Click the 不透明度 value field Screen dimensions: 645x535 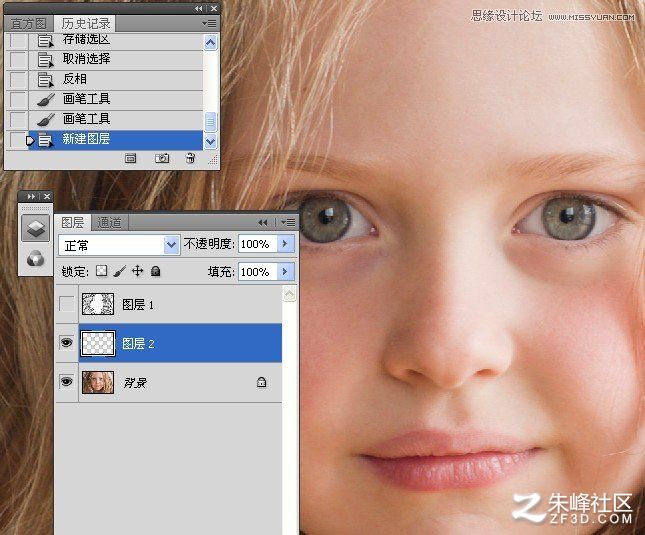tap(258, 244)
